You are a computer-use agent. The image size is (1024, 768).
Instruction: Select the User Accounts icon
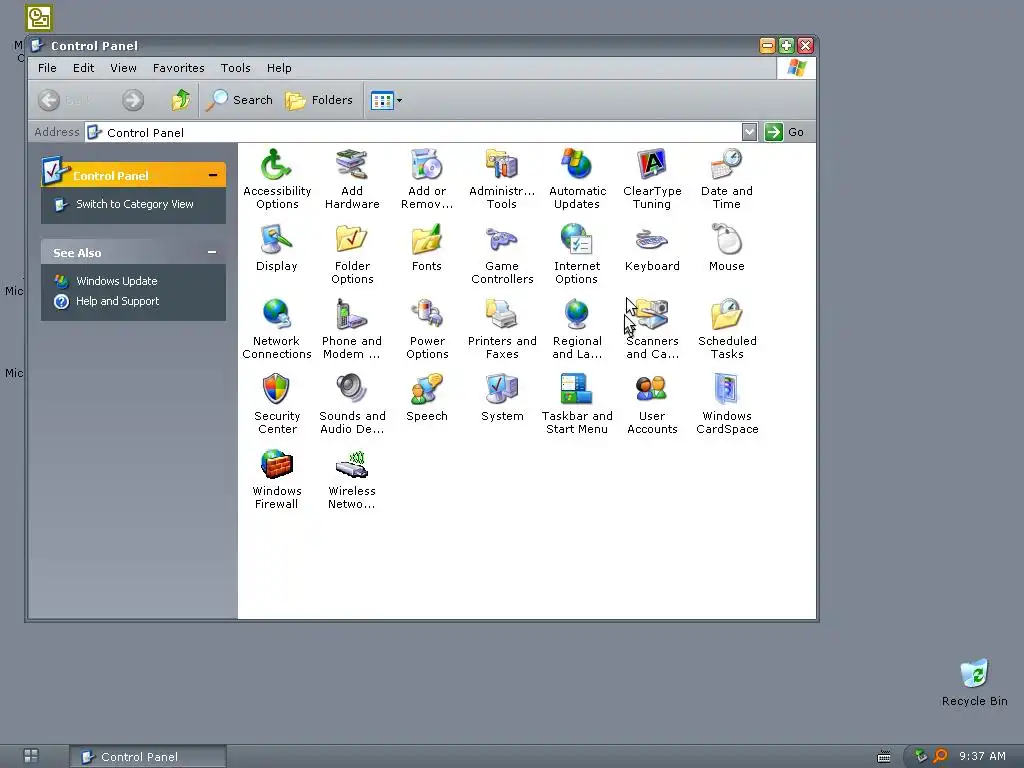click(652, 404)
